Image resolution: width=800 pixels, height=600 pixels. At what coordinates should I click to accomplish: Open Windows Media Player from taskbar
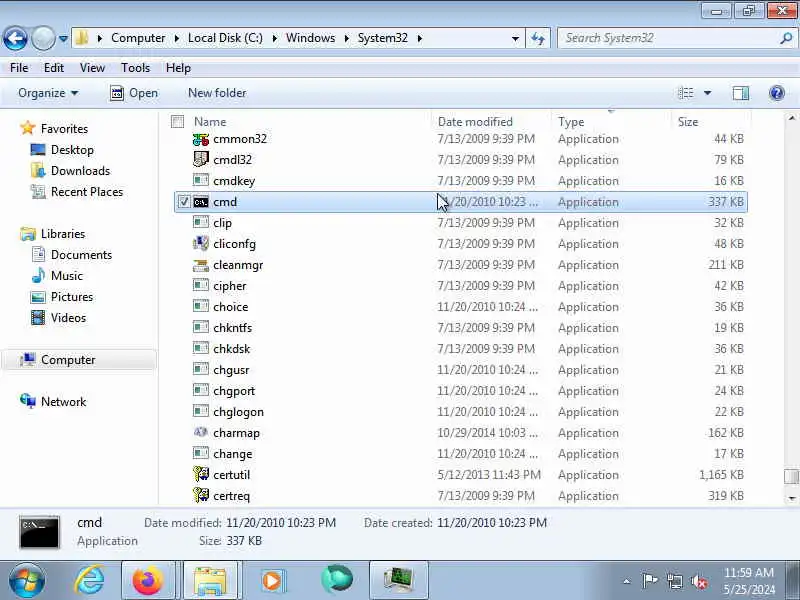[272, 580]
